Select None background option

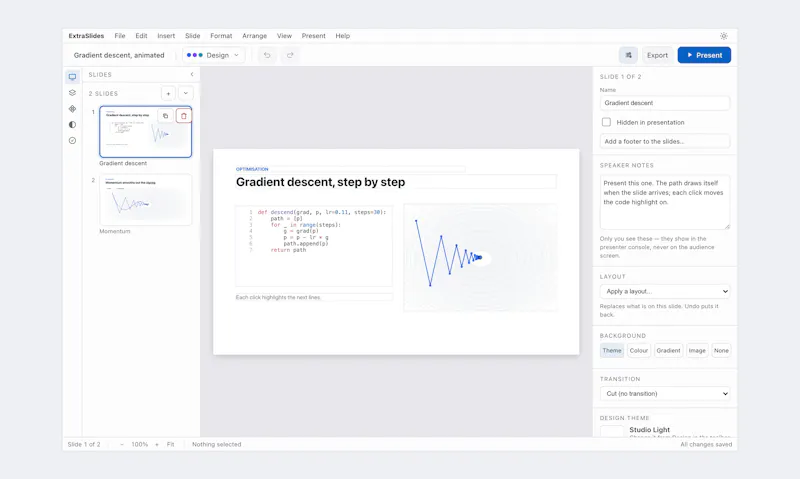721,350
